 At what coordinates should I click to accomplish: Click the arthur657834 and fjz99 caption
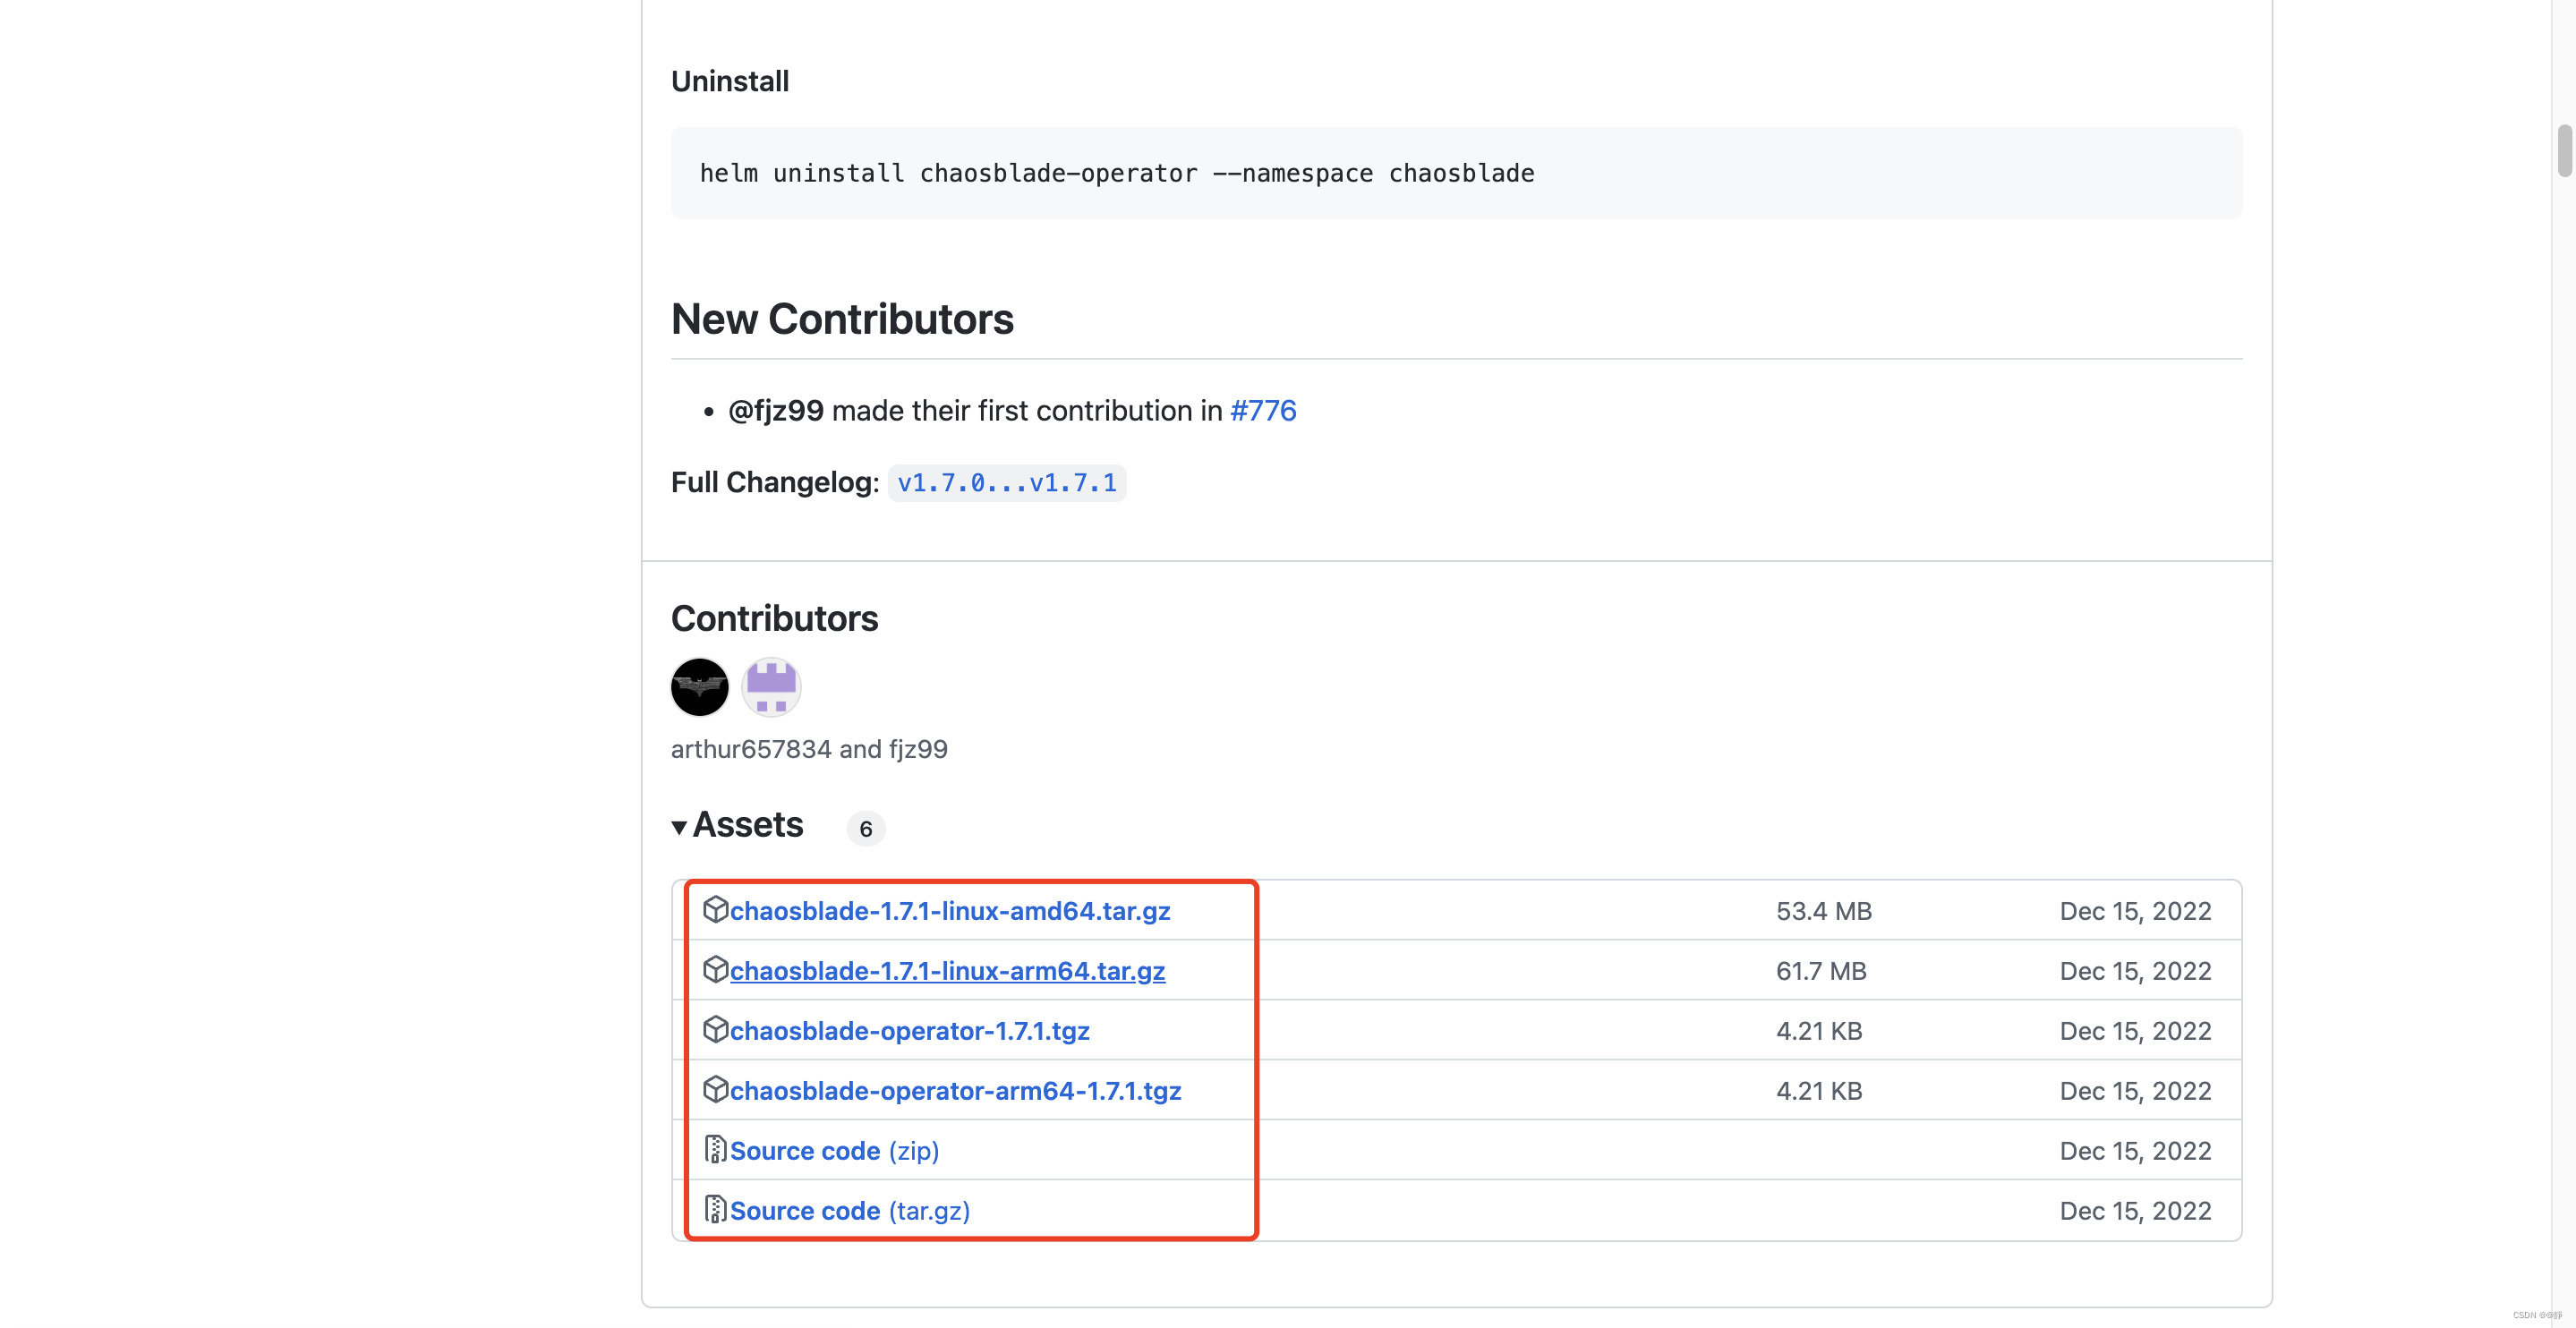click(x=809, y=749)
